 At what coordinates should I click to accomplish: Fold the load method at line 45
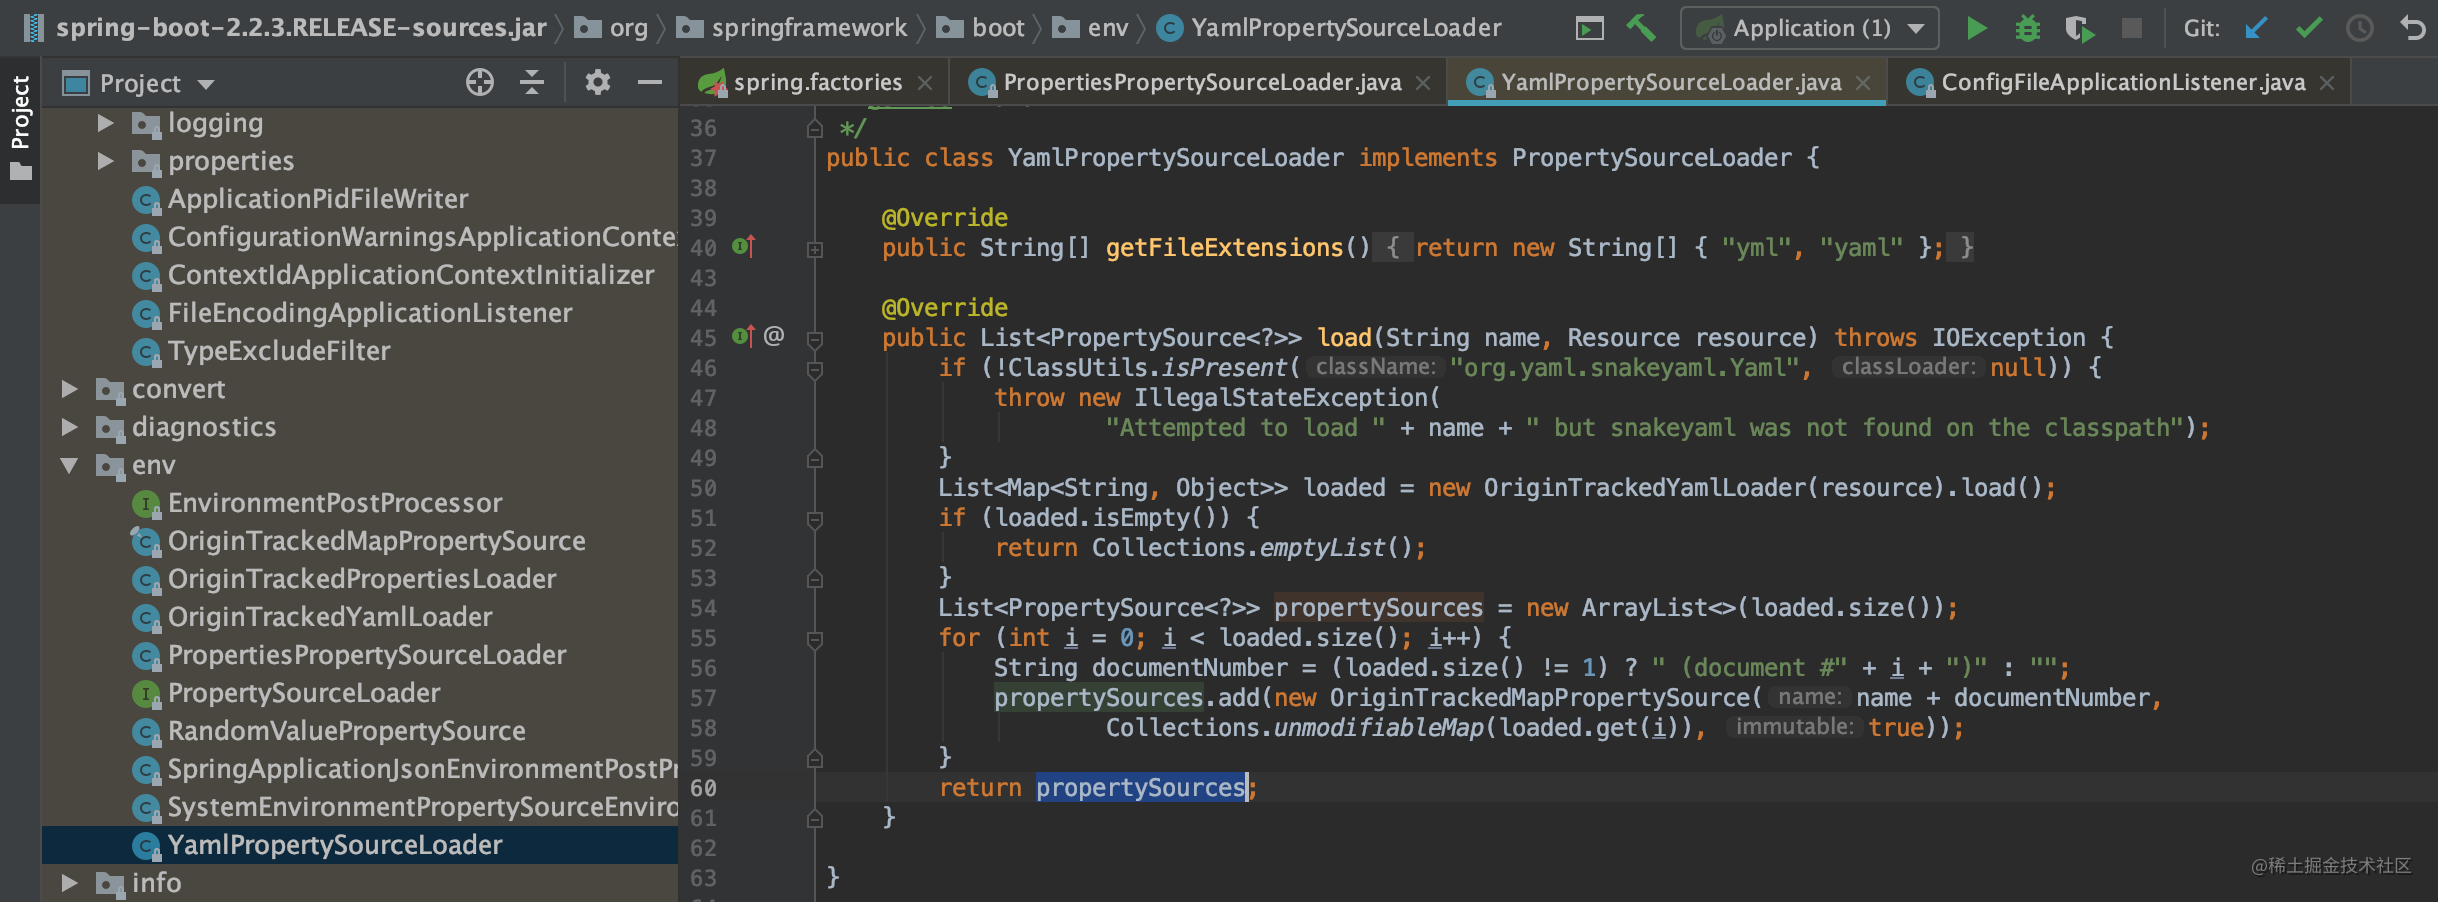click(x=815, y=339)
